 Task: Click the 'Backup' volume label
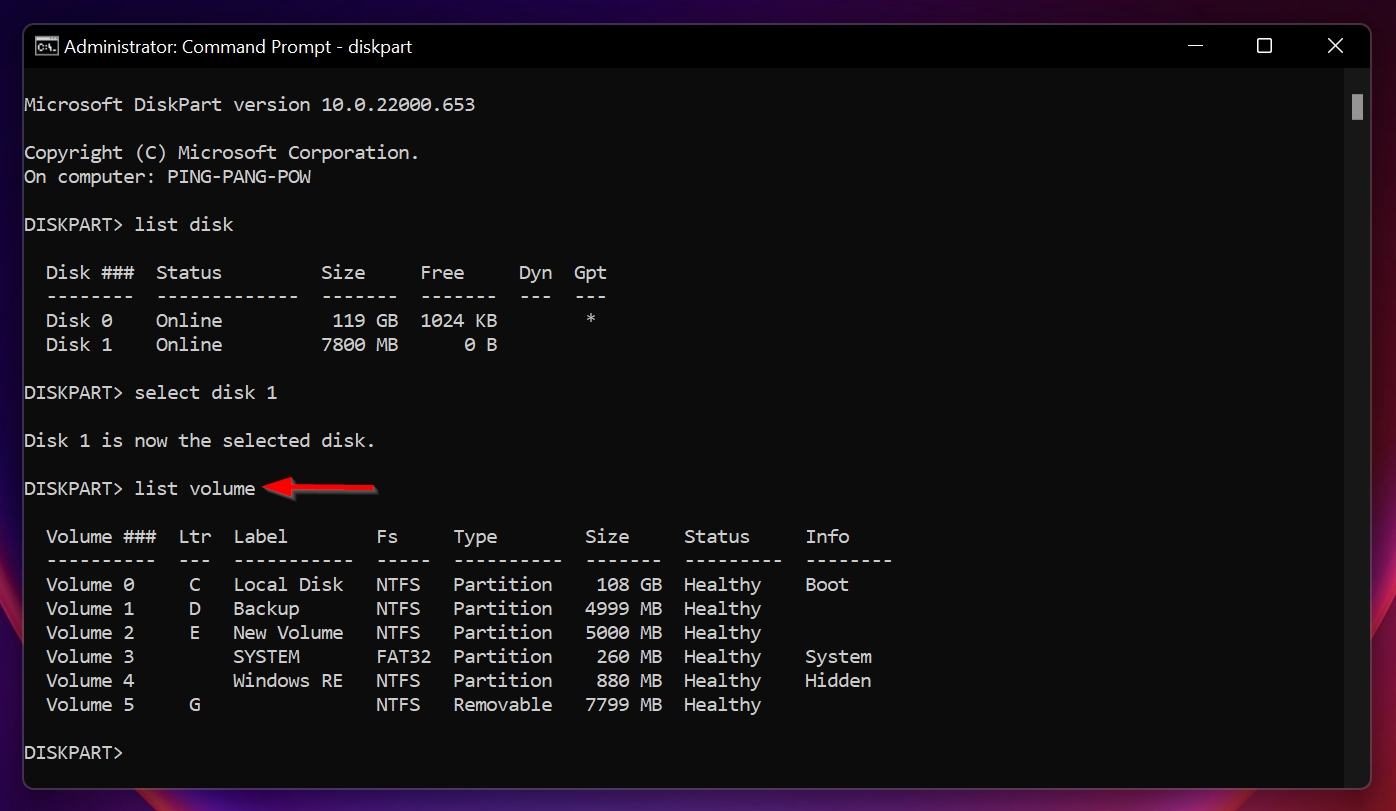pos(266,609)
